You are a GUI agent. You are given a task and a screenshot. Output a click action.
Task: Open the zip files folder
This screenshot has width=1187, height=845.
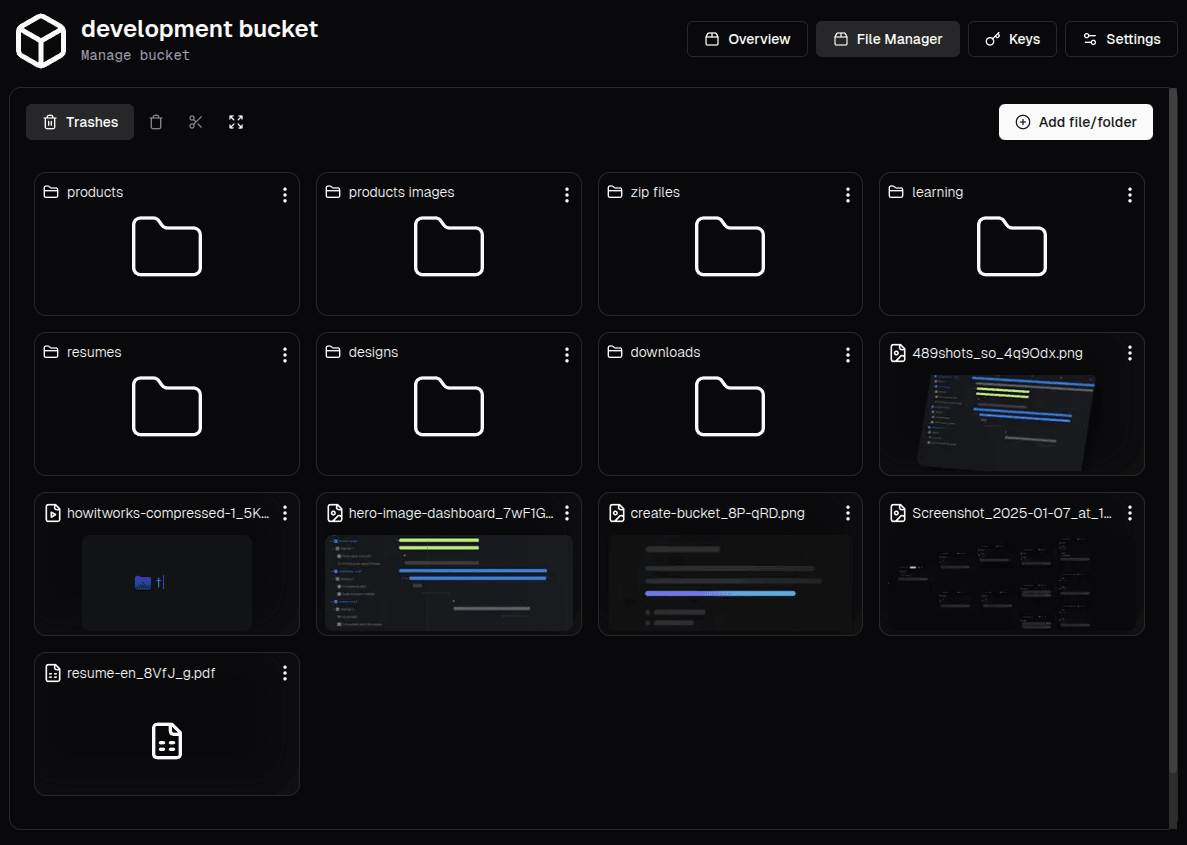(730, 246)
